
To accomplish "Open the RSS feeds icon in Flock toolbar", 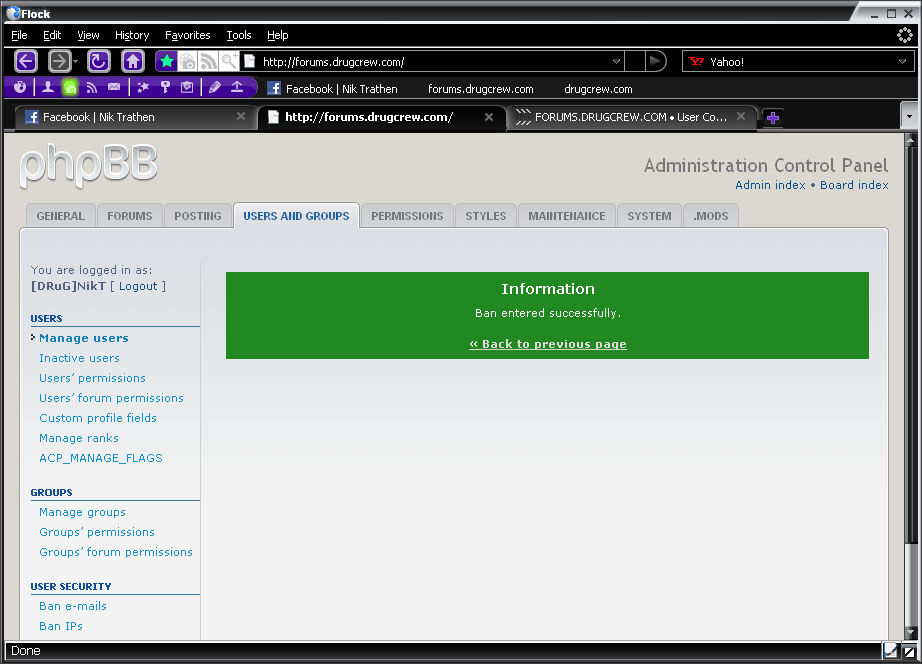I will pos(92,88).
